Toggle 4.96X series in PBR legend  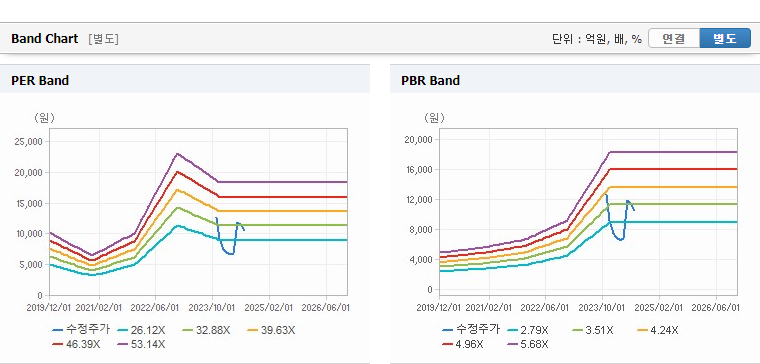(463, 344)
